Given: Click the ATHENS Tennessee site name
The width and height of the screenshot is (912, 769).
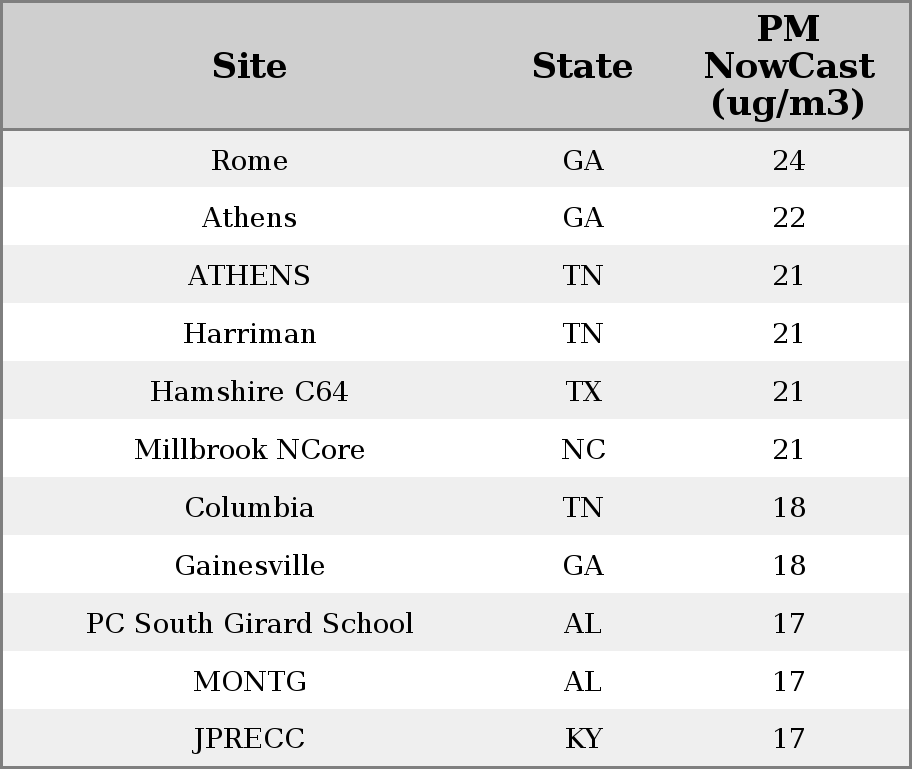Looking at the screenshot, I should [x=250, y=275].
